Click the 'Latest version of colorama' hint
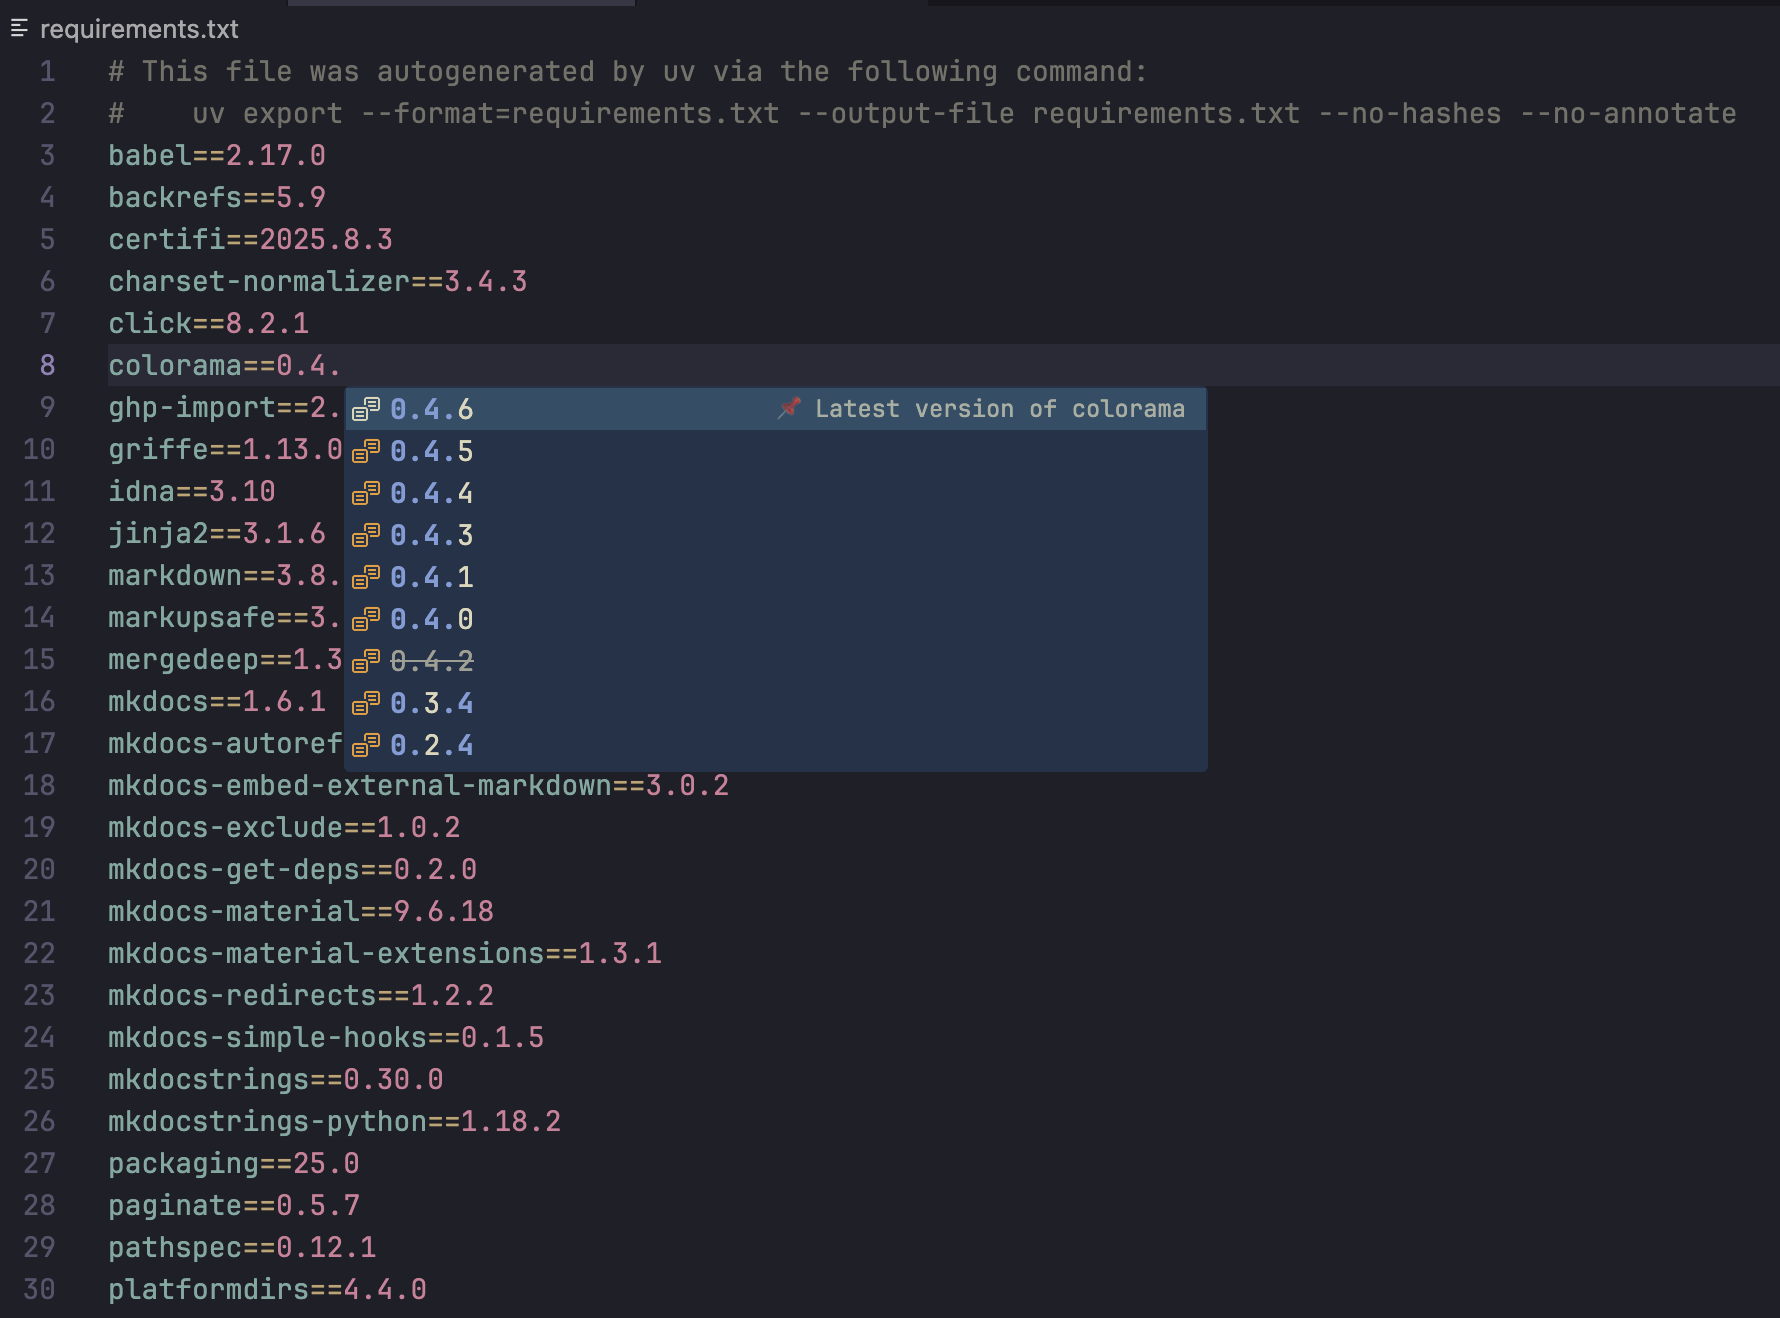The image size is (1780, 1318). click(1000, 409)
